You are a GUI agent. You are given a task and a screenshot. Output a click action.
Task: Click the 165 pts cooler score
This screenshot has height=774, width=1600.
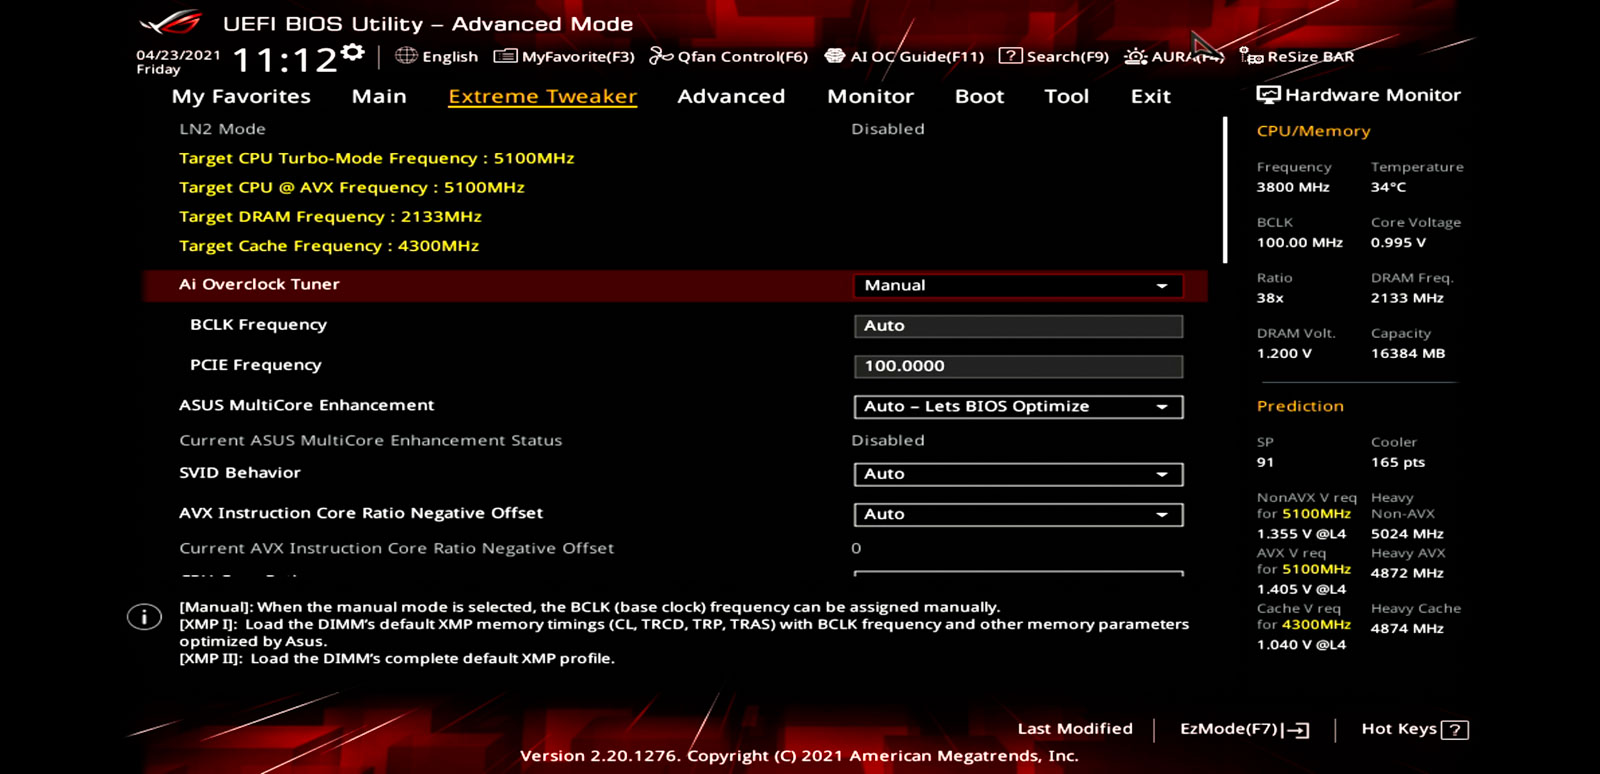pos(1398,462)
